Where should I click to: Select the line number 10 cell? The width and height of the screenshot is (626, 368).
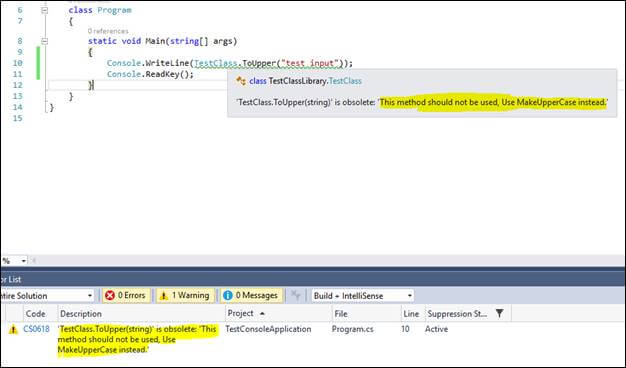(405, 329)
